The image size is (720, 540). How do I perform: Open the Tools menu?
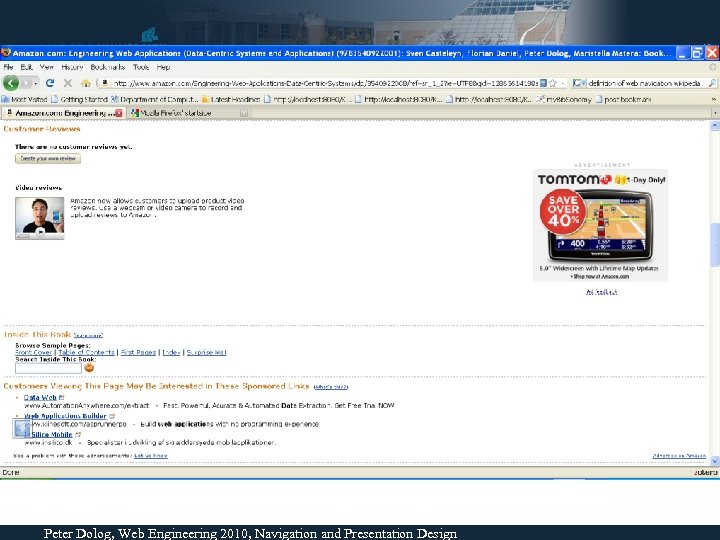141,67
